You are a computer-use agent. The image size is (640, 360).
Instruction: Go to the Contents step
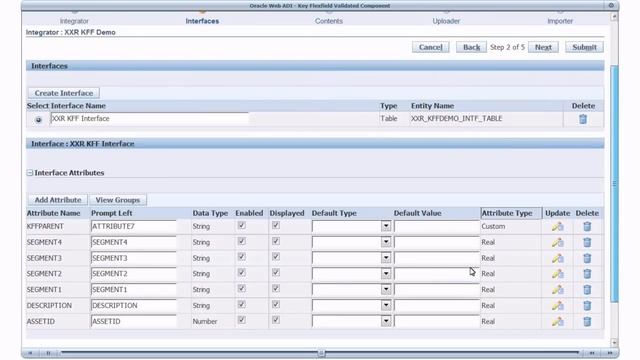tap(329, 21)
